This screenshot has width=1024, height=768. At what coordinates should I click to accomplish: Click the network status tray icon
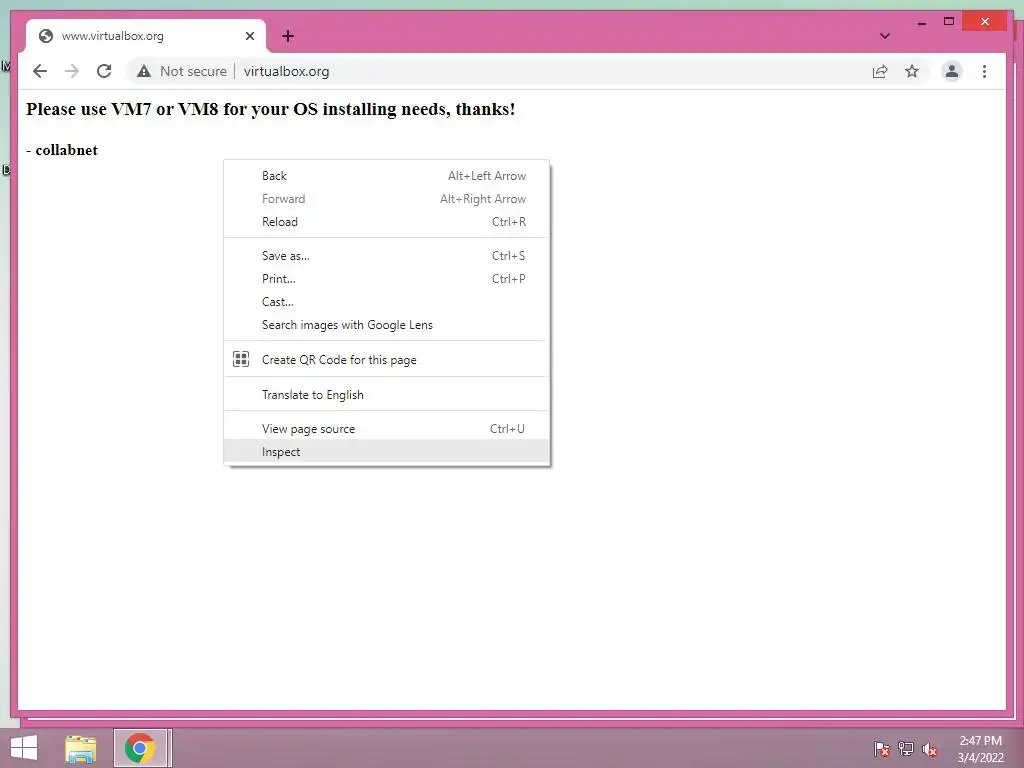(x=906, y=748)
